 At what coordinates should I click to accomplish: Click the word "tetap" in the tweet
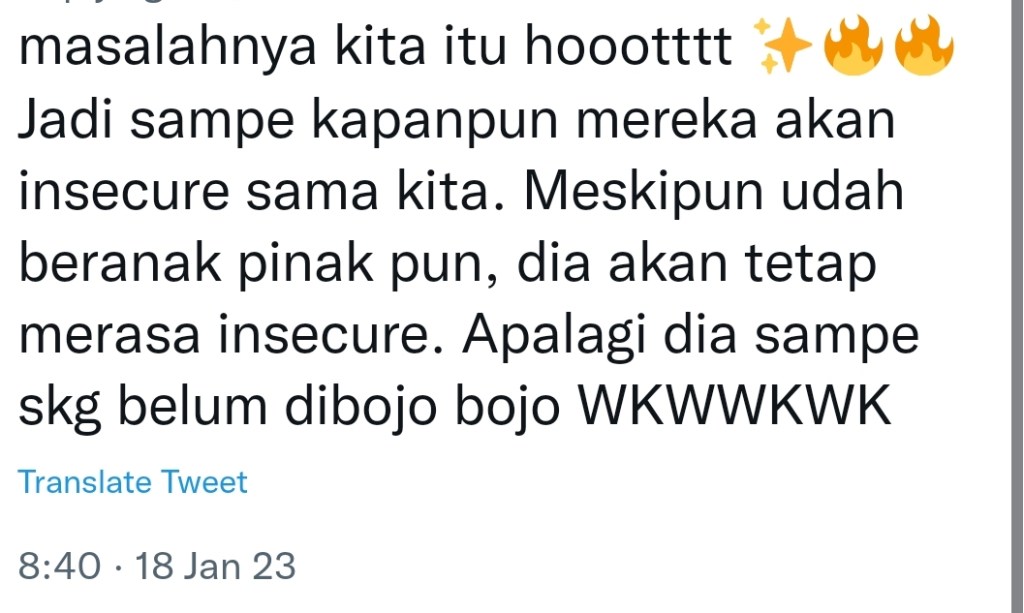[810, 266]
